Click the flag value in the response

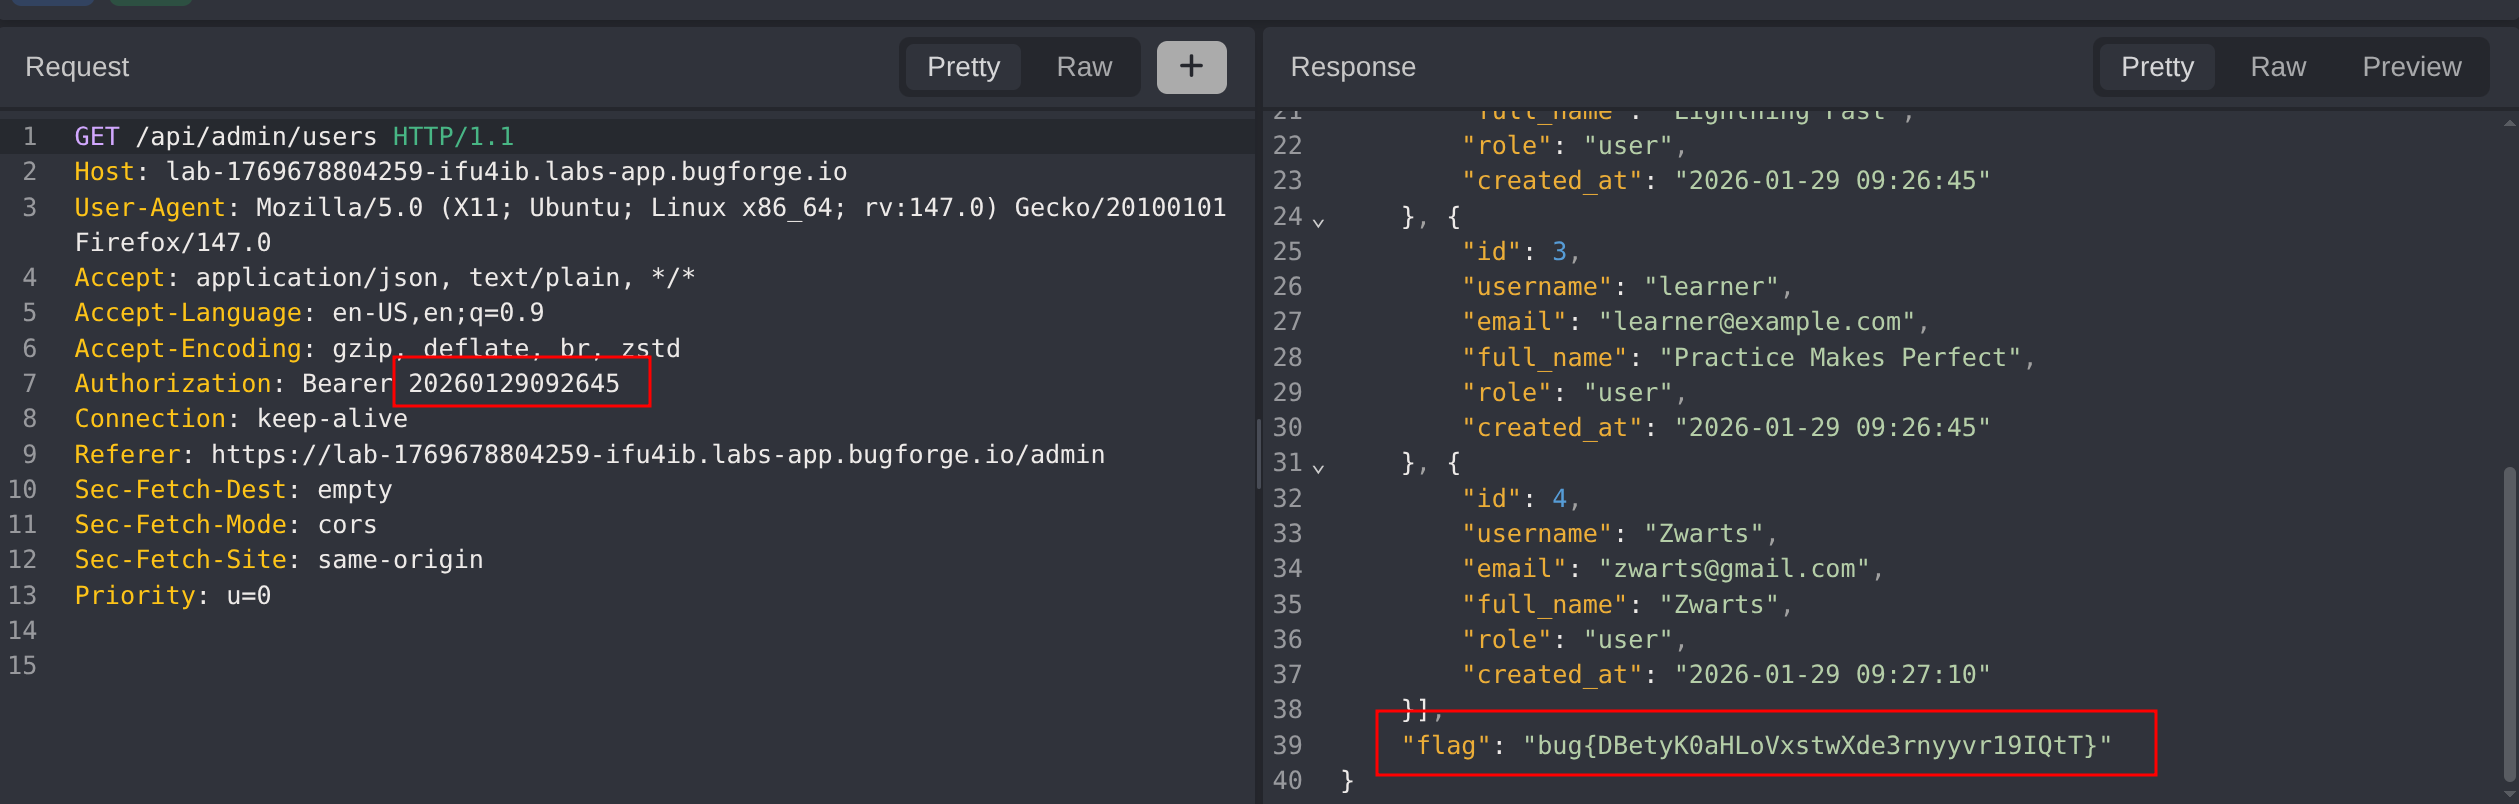pyautogui.click(x=1816, y=746)
